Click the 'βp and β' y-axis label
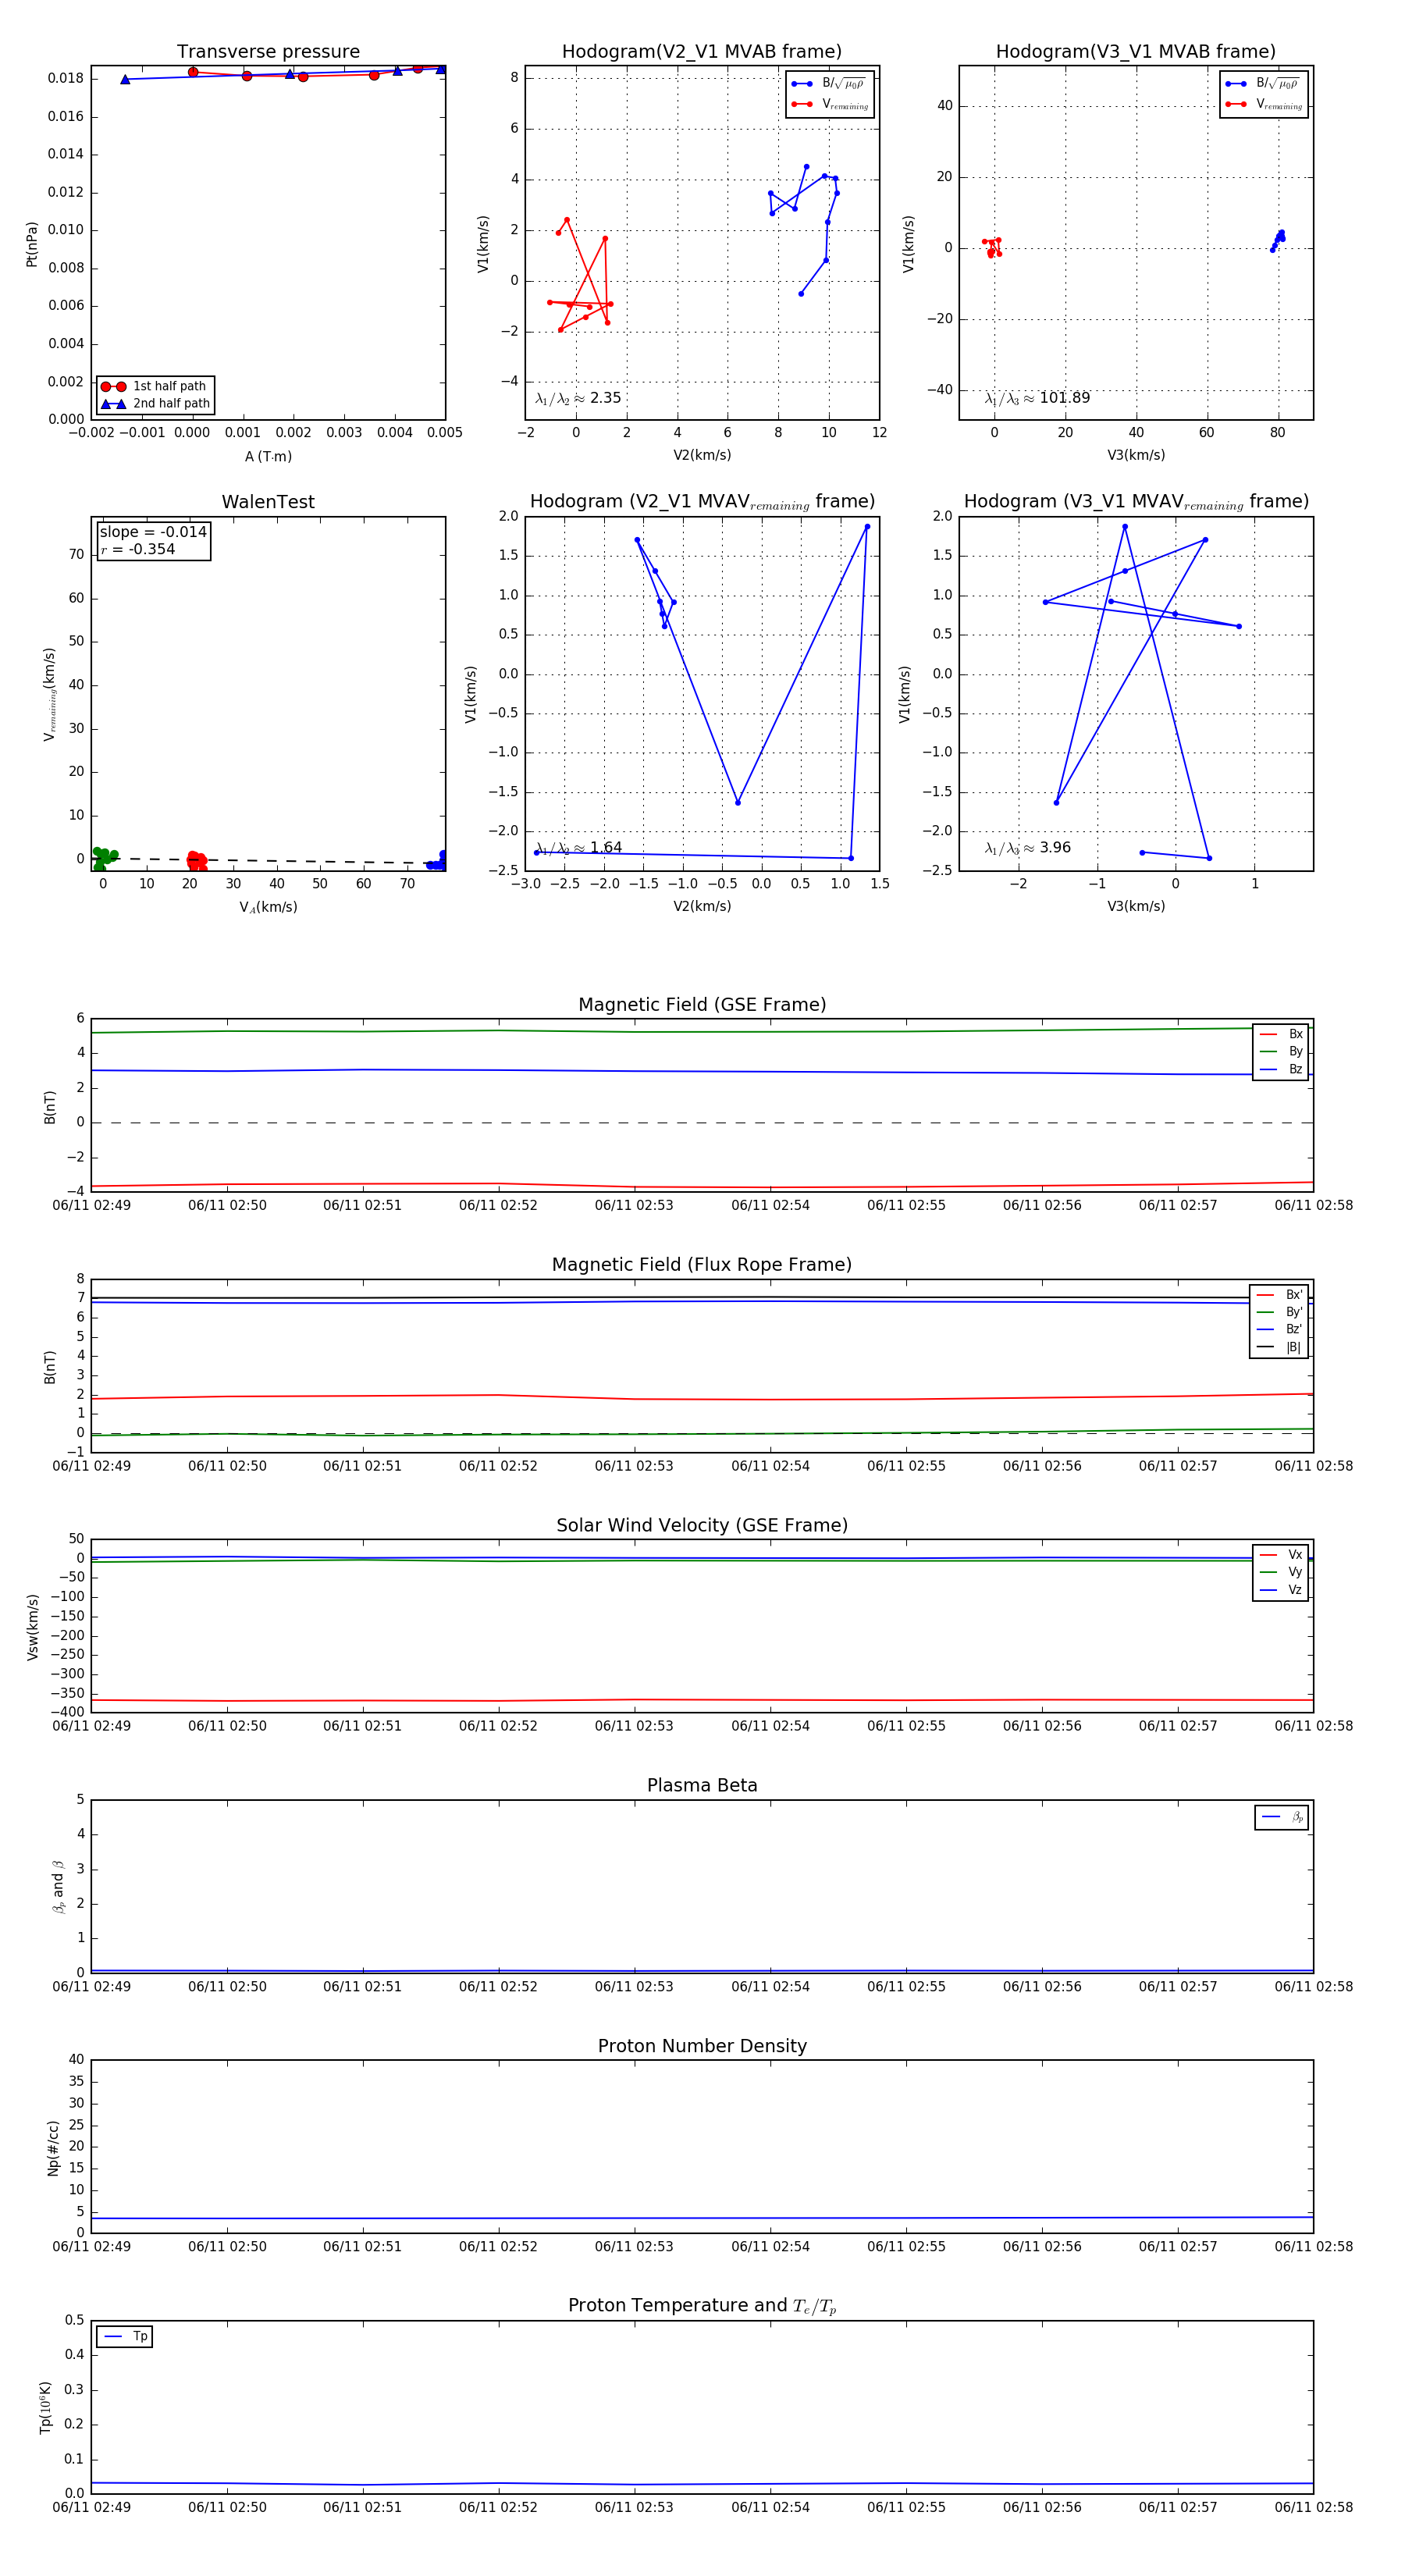Screen dimensions: 1405x2576 58,1887
